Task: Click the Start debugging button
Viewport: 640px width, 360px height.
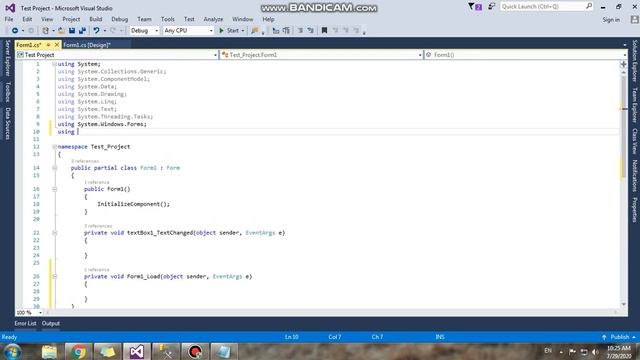Action: coord(229,31)
